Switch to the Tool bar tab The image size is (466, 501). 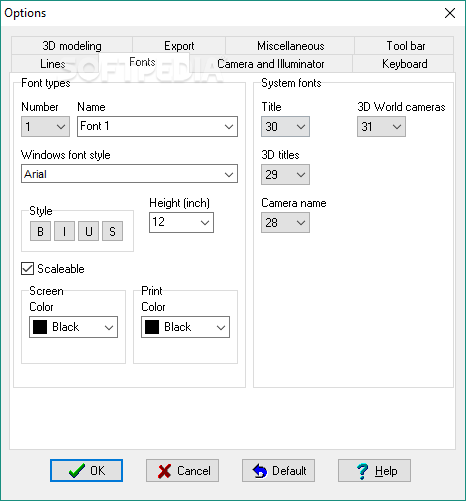coord(405,46)
